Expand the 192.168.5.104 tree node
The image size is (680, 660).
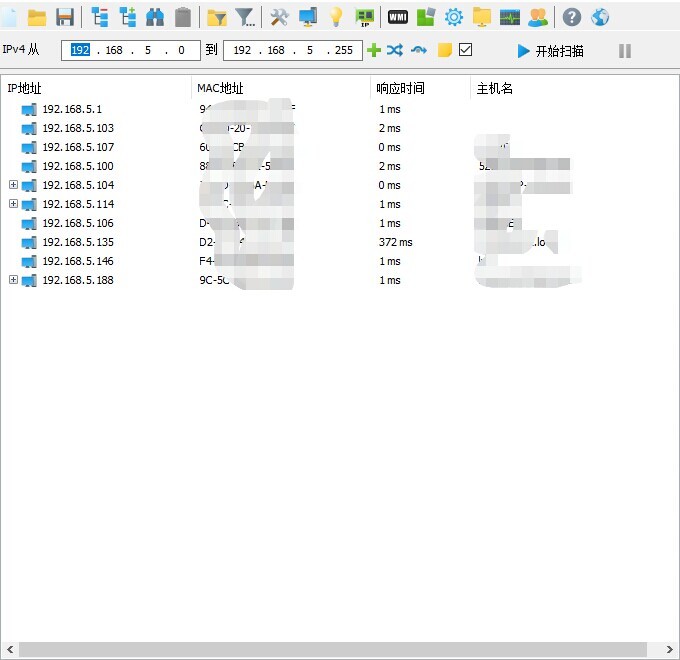(13, 185)
